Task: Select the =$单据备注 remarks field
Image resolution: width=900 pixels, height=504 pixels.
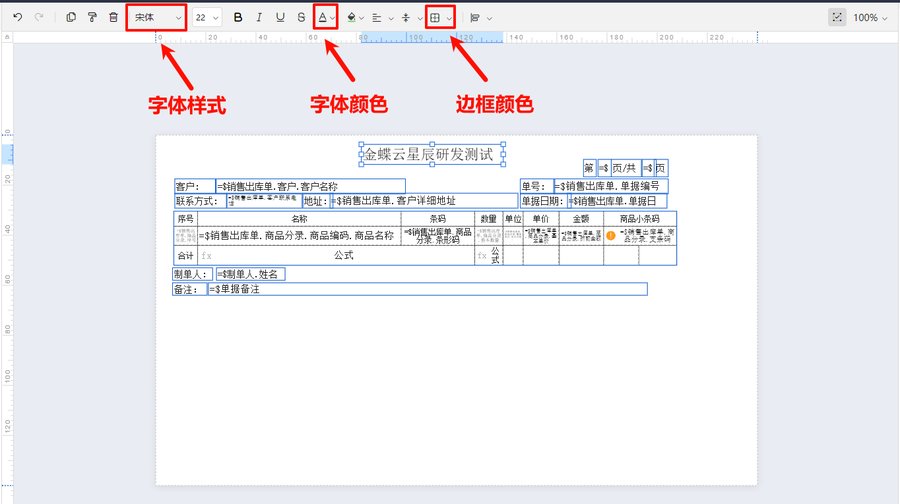Action: (x=428, y=289)
